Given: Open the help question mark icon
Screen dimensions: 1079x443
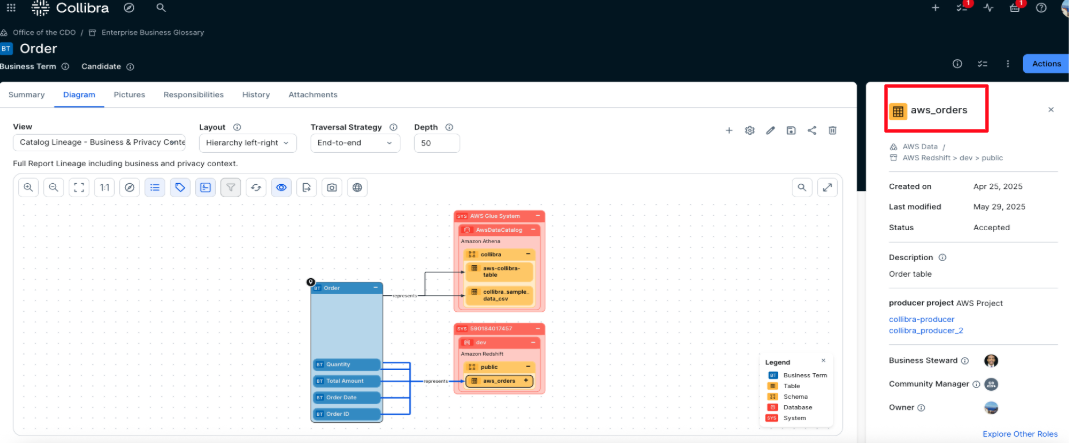Looking at the screenshot, I should pos(1041,8).
